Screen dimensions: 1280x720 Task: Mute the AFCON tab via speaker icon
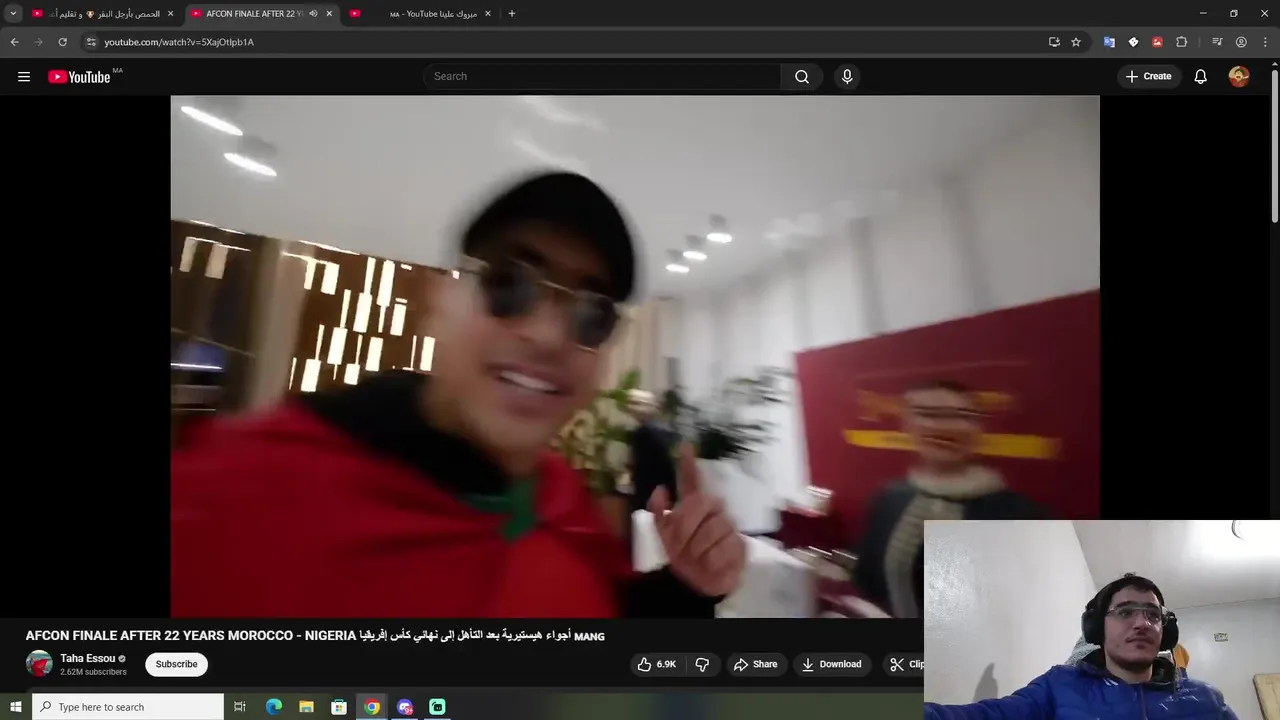click(313, 14)
